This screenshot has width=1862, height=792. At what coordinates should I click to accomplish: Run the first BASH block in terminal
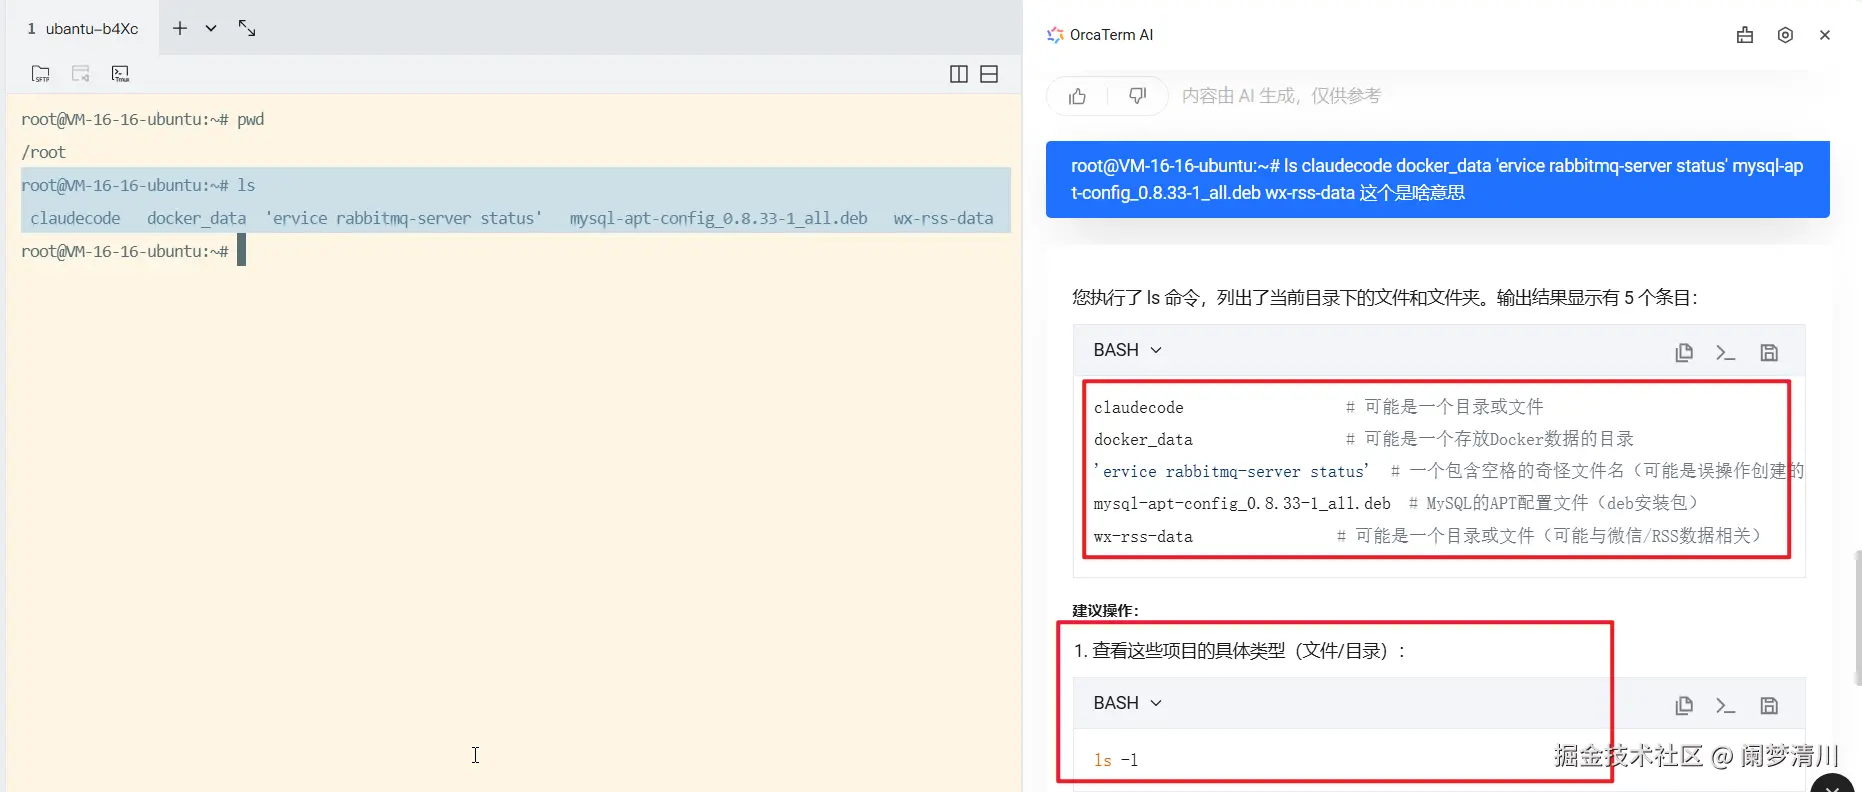1725,352
